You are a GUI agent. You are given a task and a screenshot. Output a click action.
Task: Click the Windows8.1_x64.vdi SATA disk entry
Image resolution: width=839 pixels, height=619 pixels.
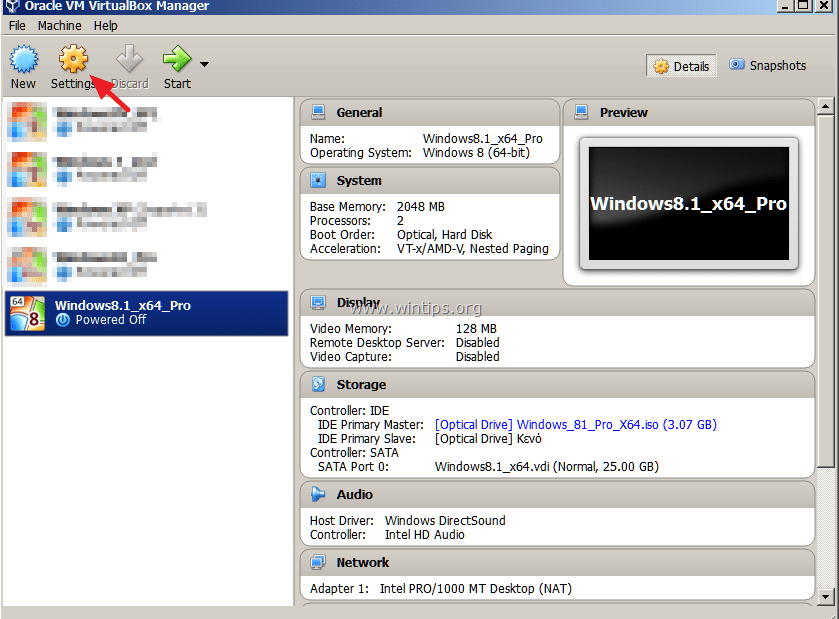(547, 467)
